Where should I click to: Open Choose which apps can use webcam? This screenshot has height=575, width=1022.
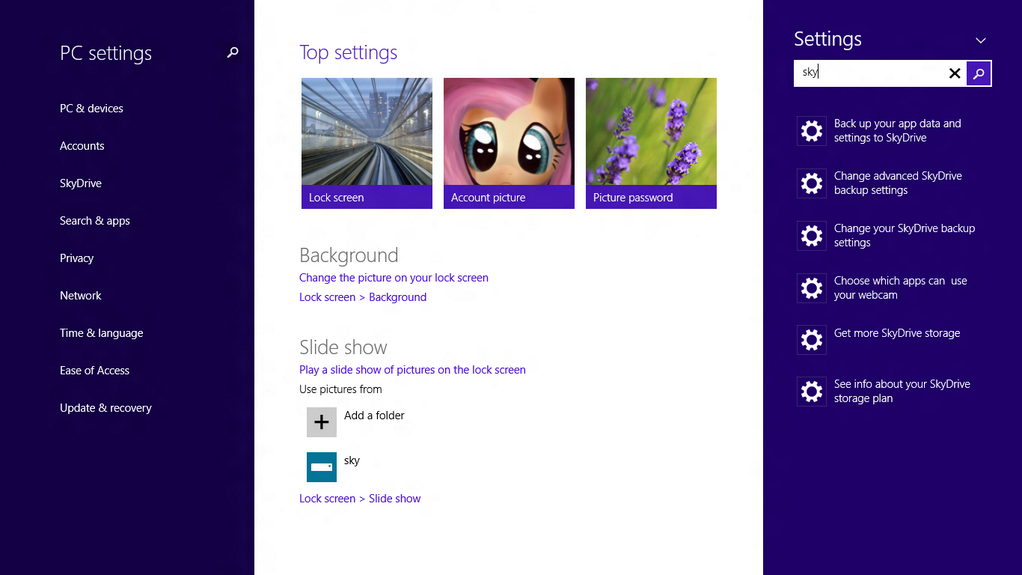(900, 288)
